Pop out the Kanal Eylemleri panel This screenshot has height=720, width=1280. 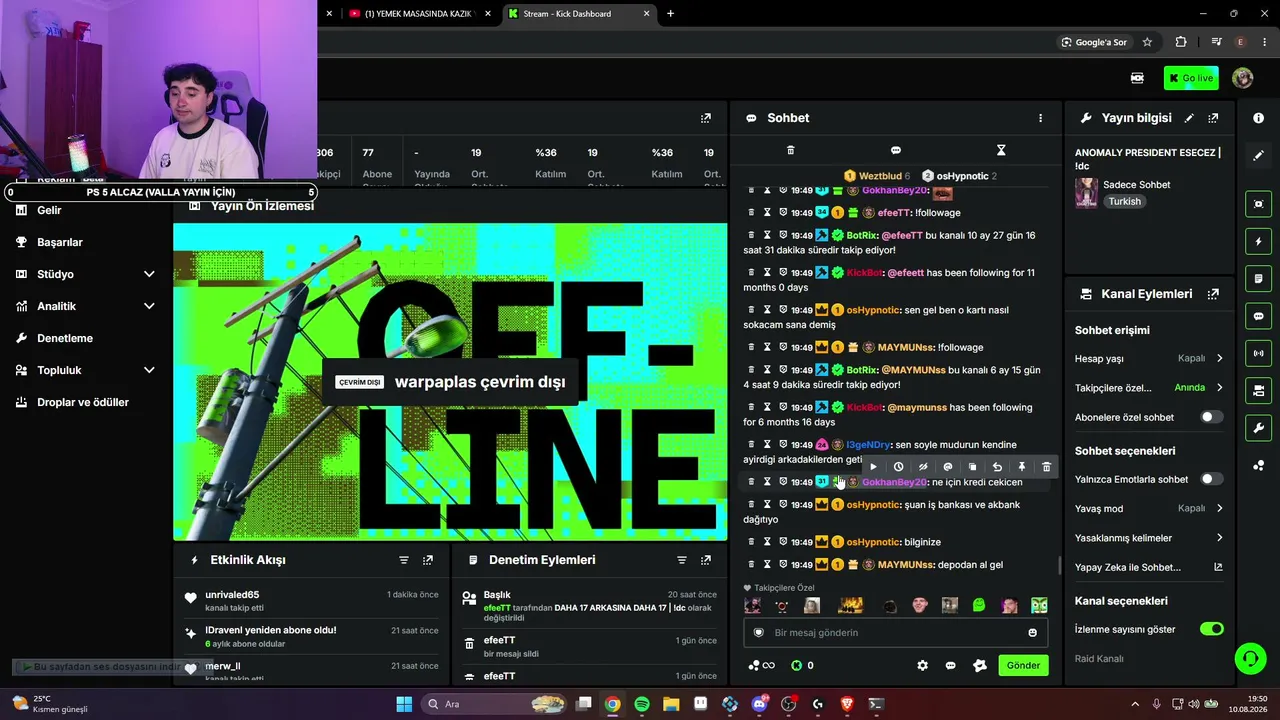coord(1213,294)
